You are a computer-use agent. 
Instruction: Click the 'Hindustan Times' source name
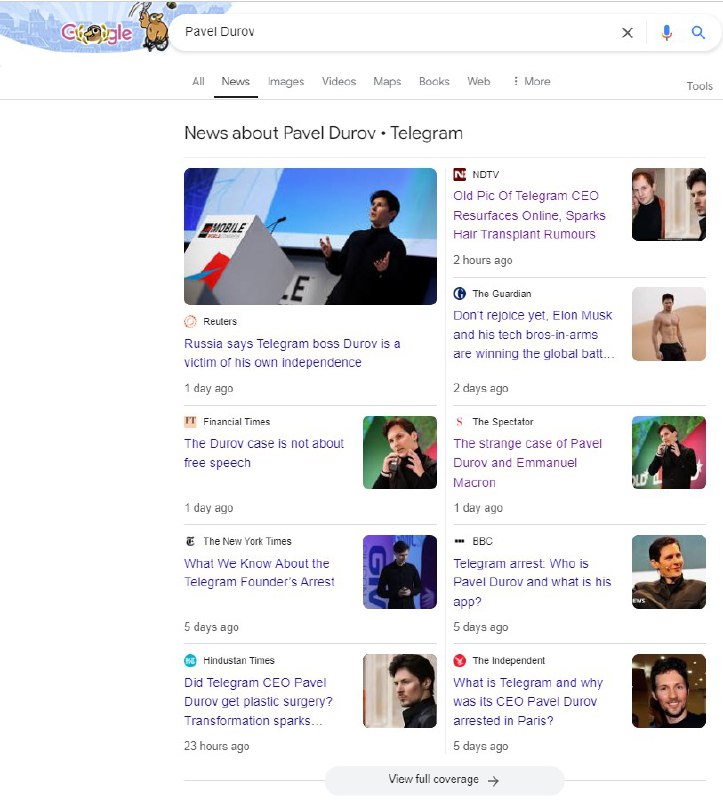pos(239,660)
